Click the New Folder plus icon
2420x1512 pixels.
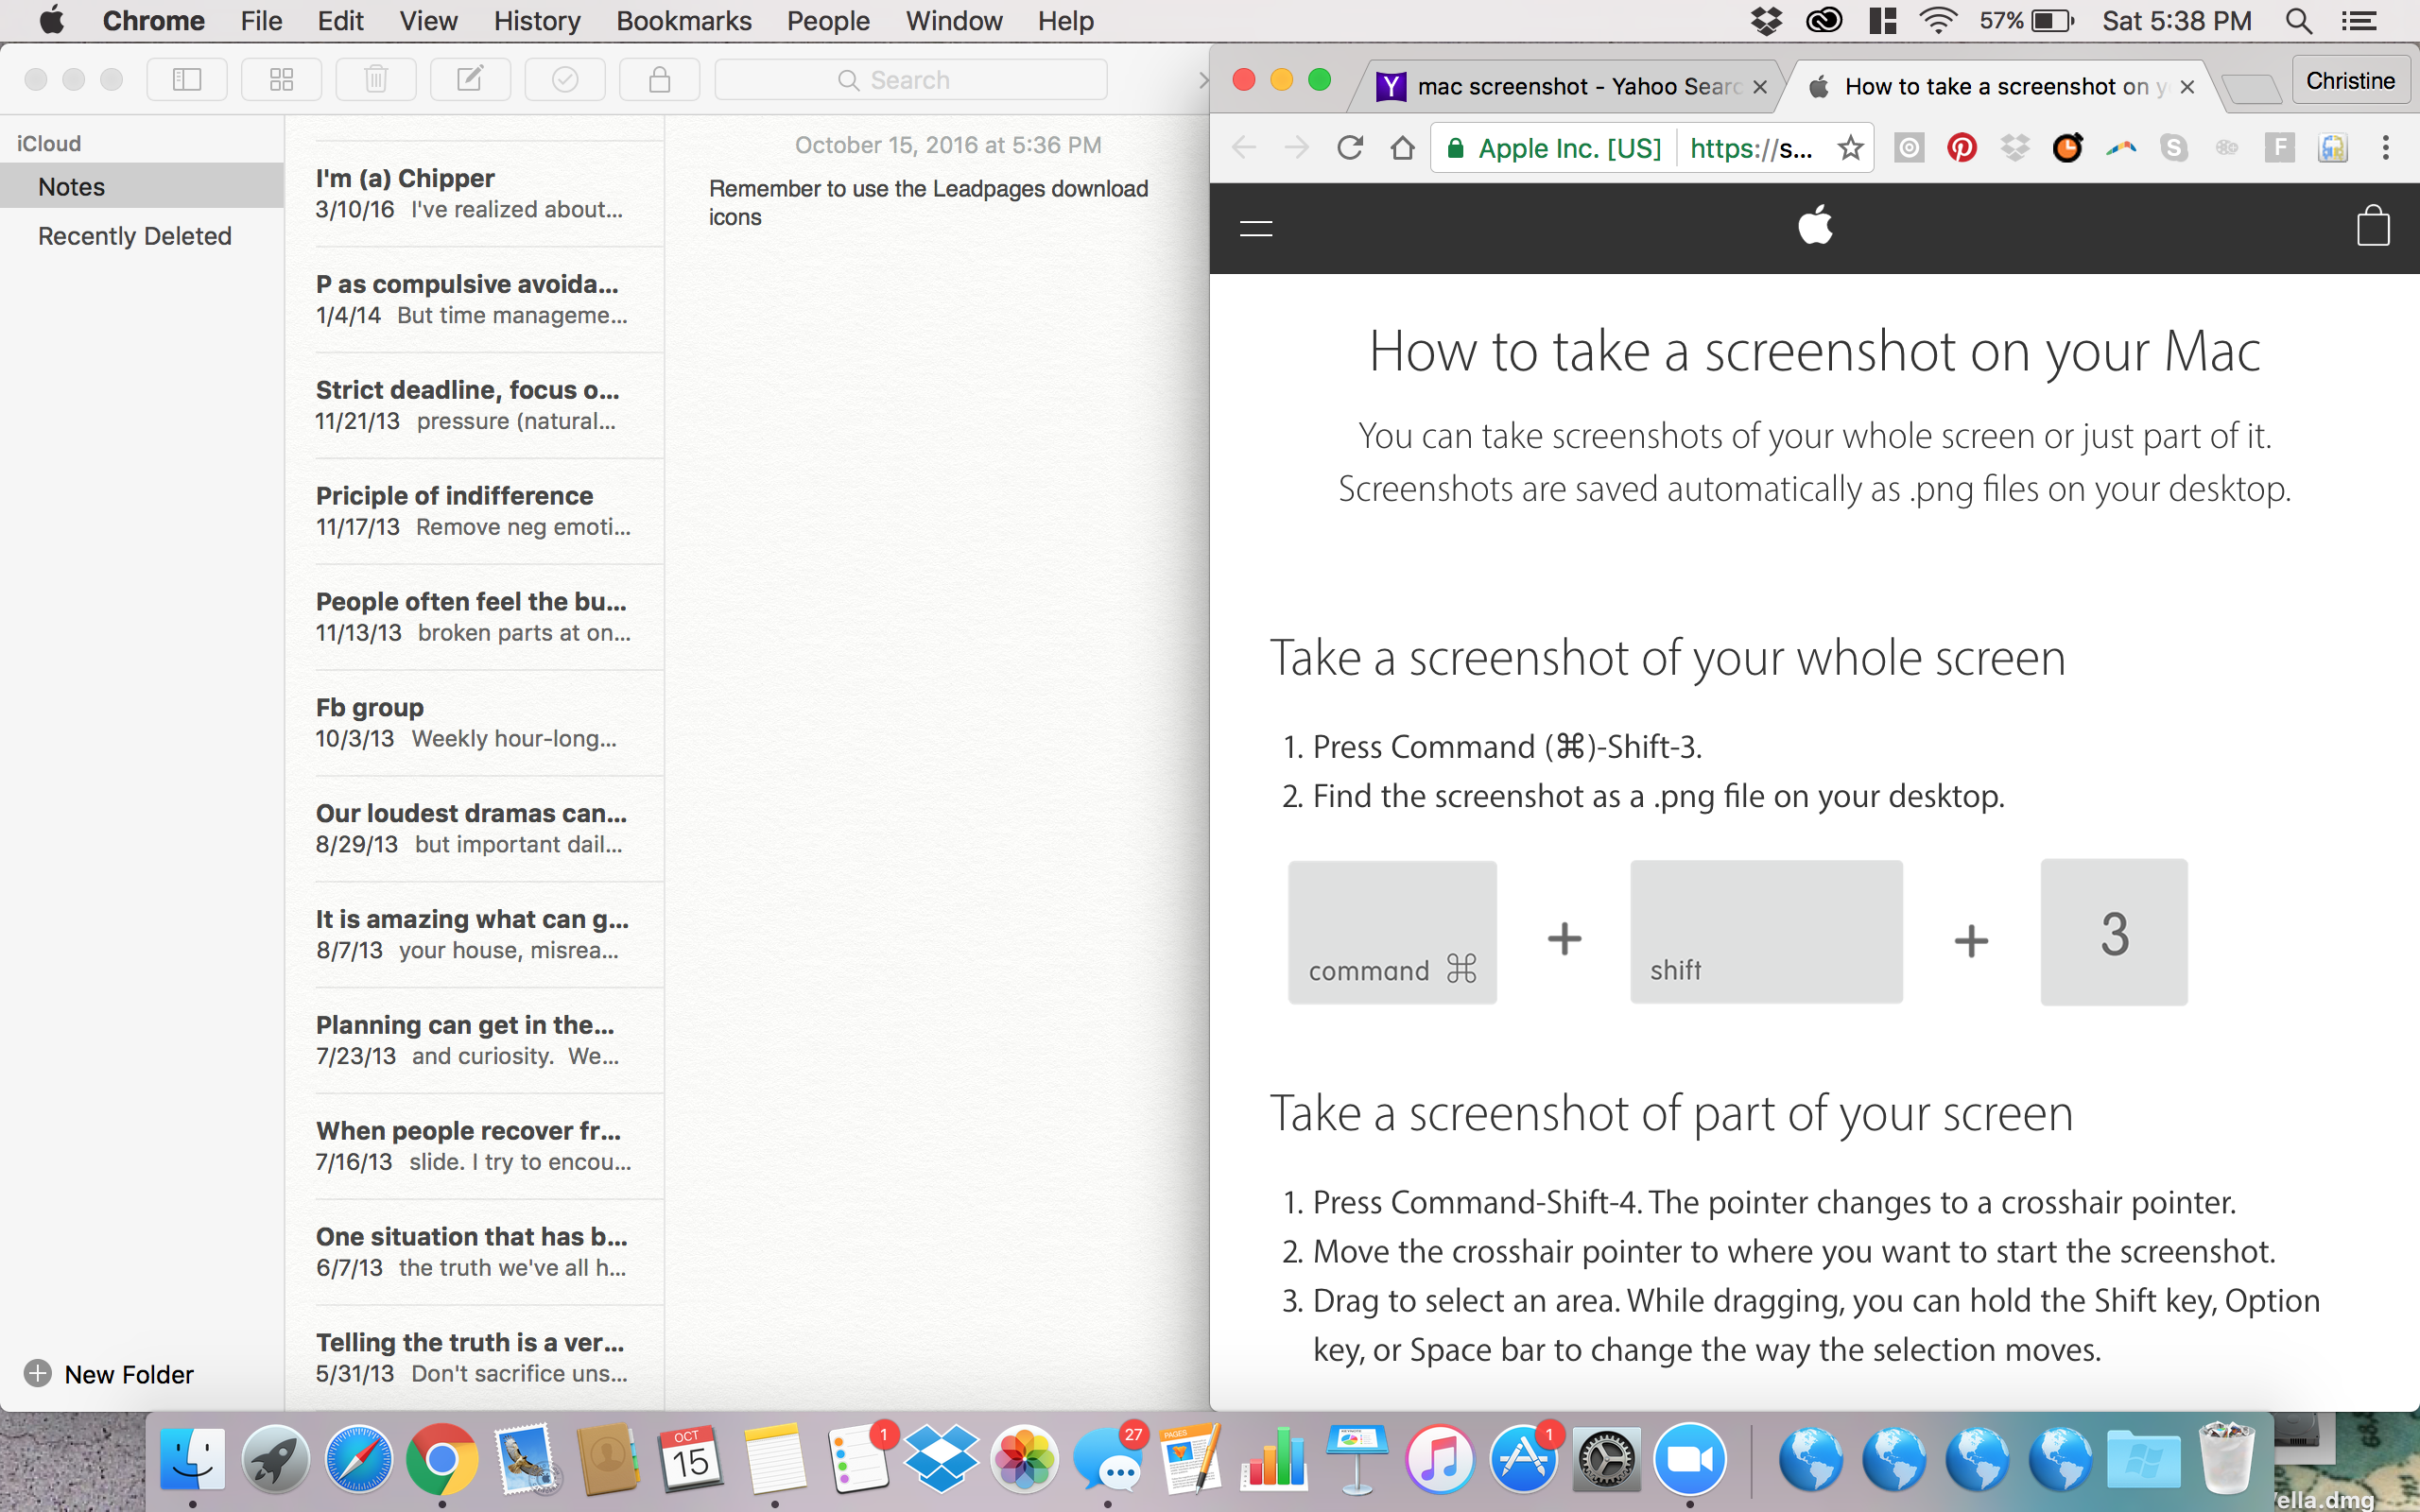pos(38,1373)
